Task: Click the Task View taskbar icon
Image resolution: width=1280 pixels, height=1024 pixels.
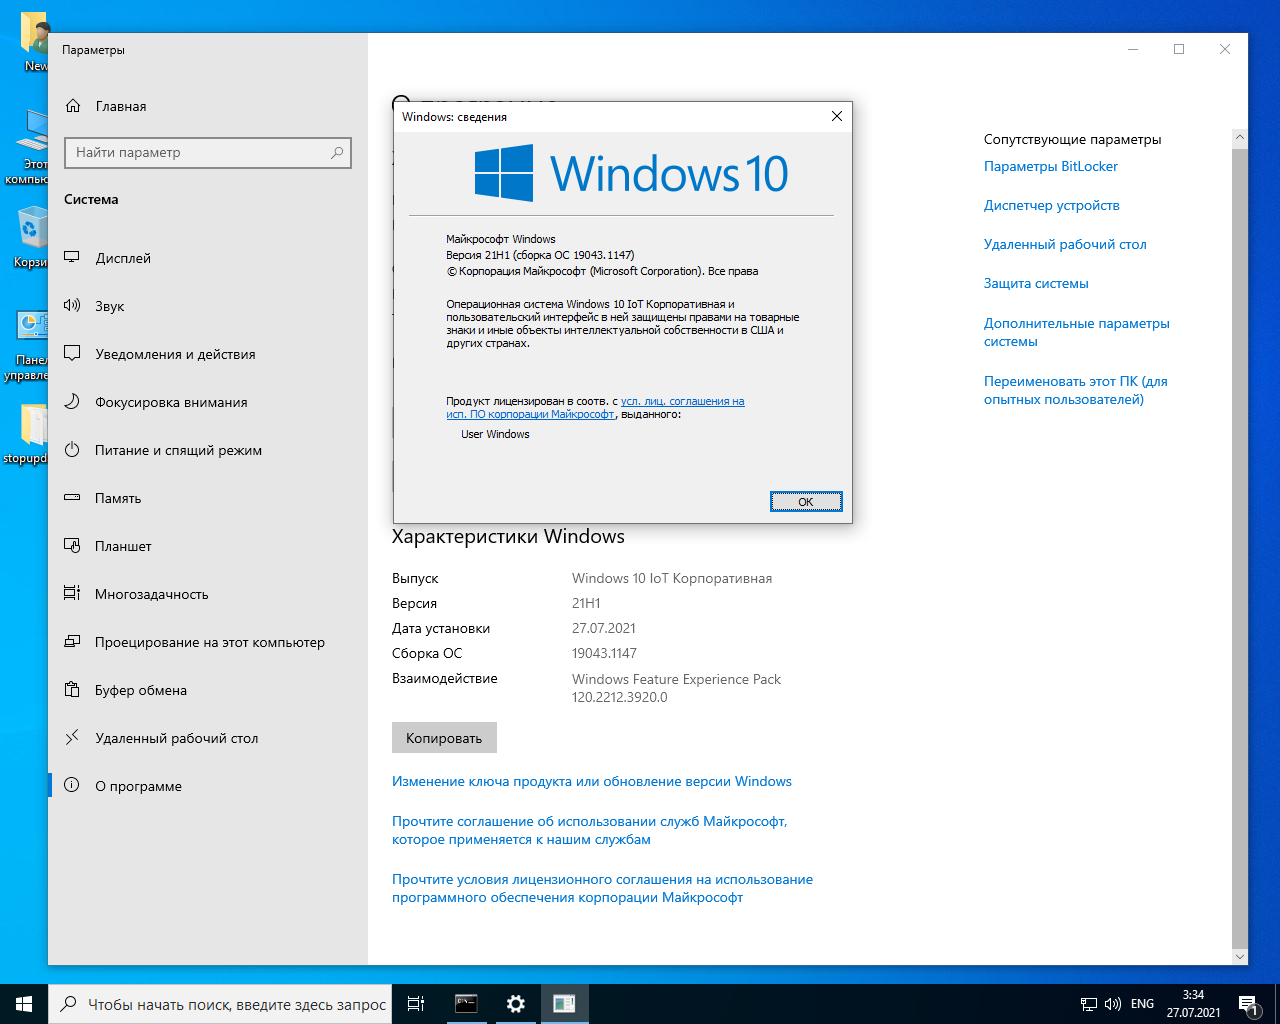Action: 416,1004
